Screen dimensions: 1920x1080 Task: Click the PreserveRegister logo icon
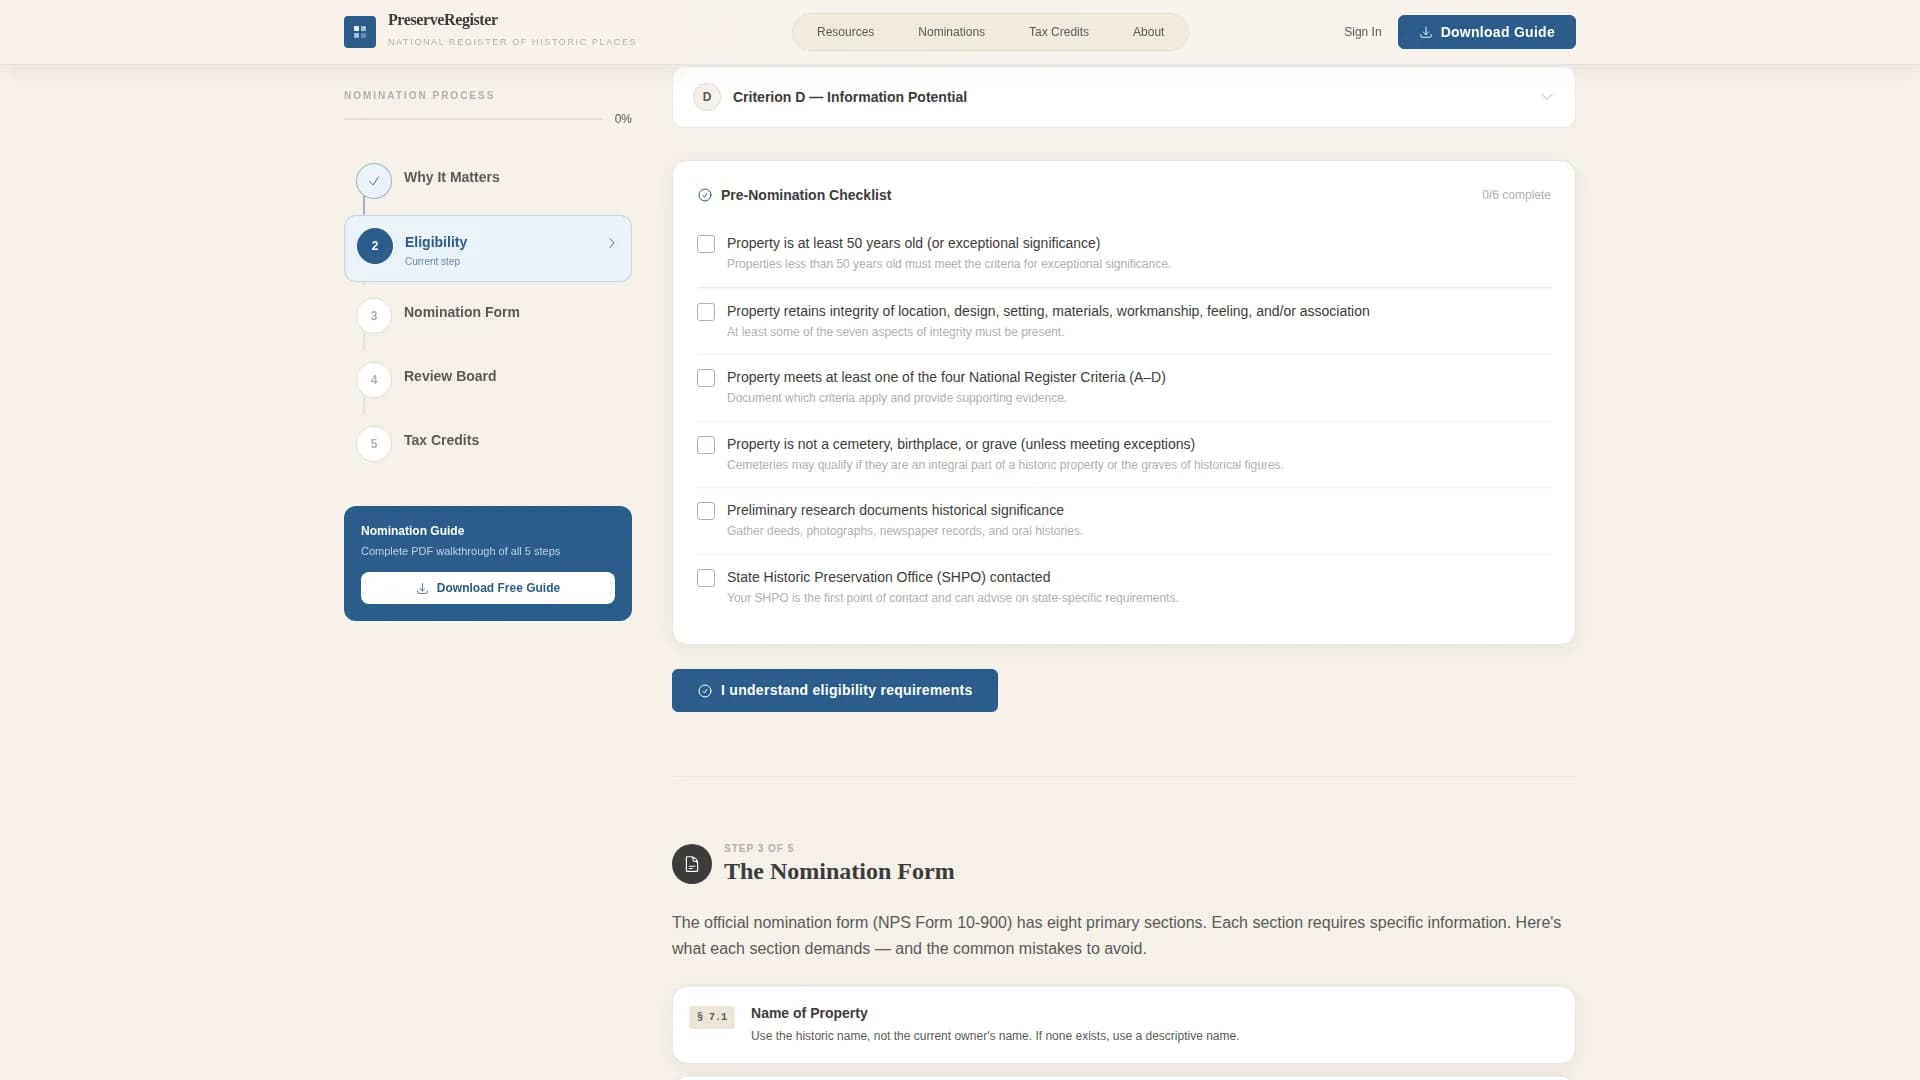point(360,32)
